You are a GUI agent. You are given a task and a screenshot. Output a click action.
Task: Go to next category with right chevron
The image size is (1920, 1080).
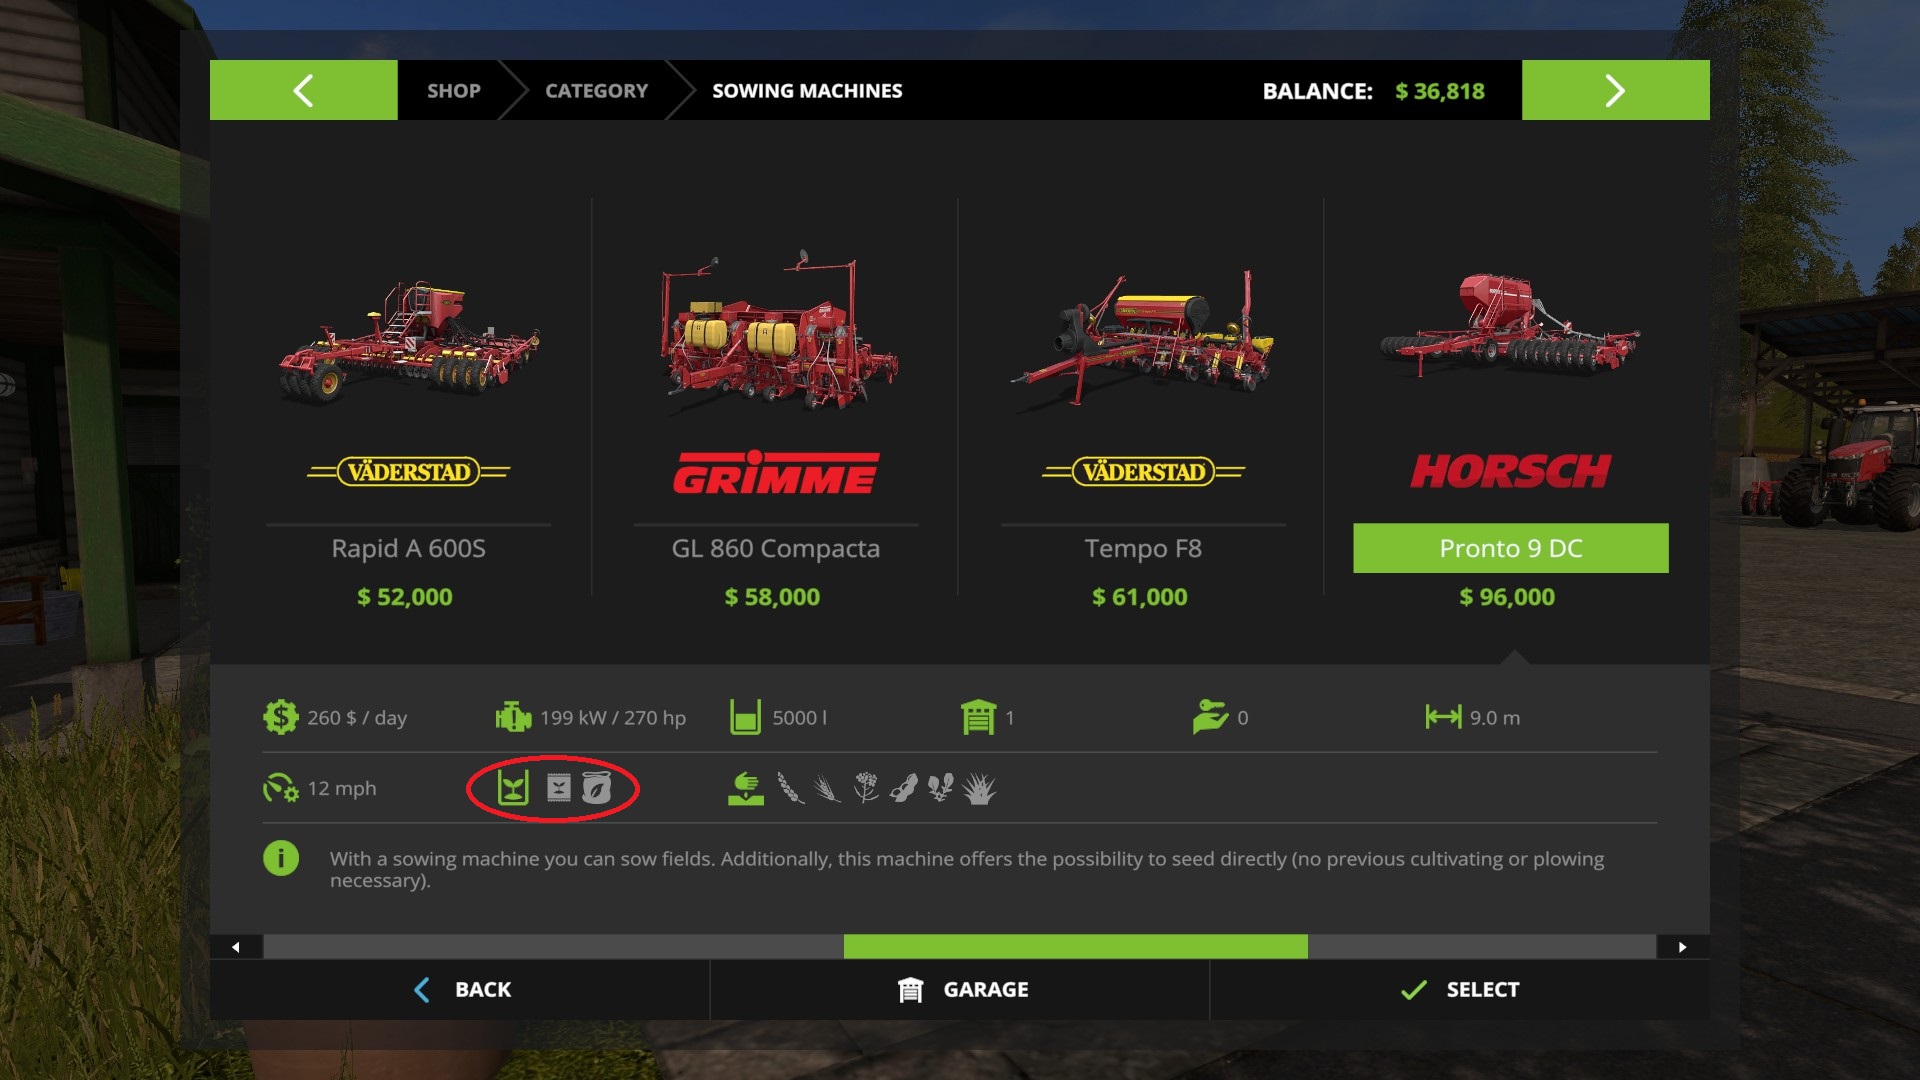(1616, 90)
